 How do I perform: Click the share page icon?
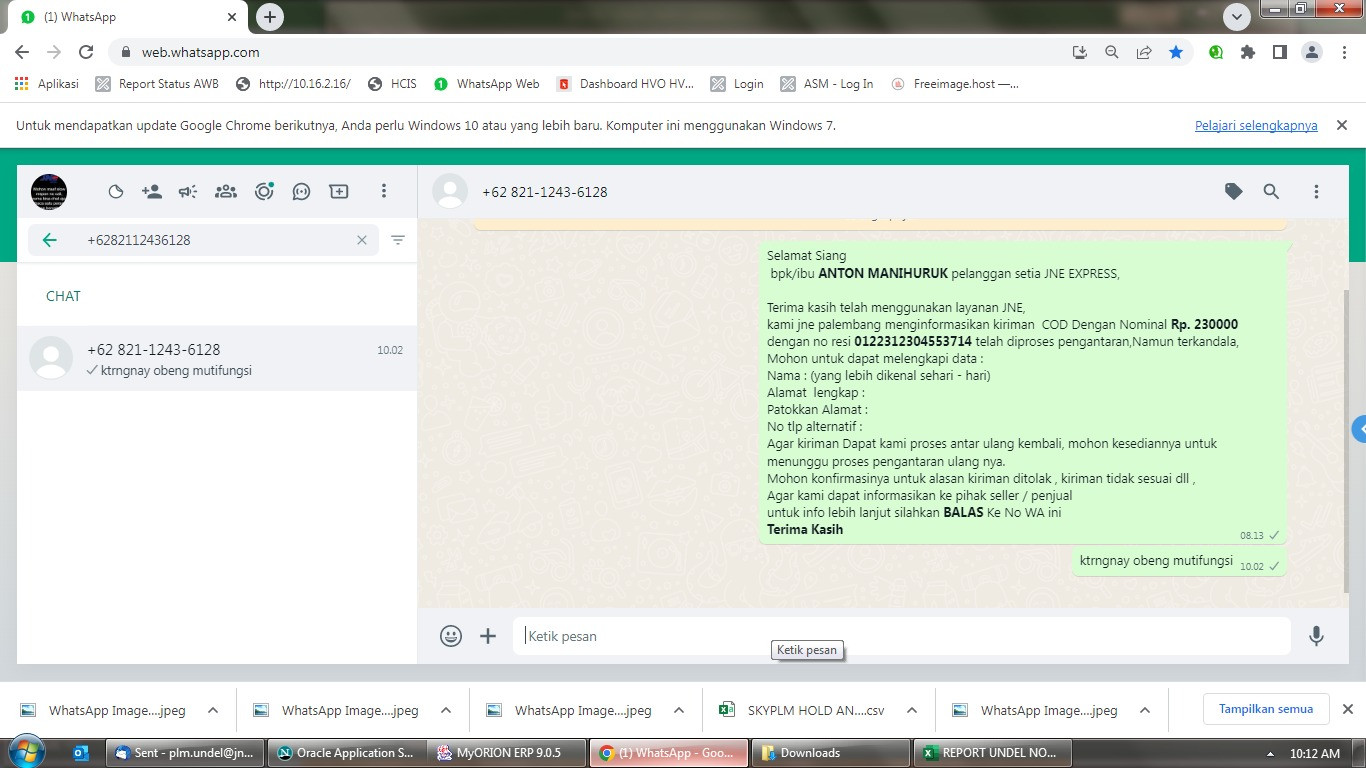[1144, 52]
